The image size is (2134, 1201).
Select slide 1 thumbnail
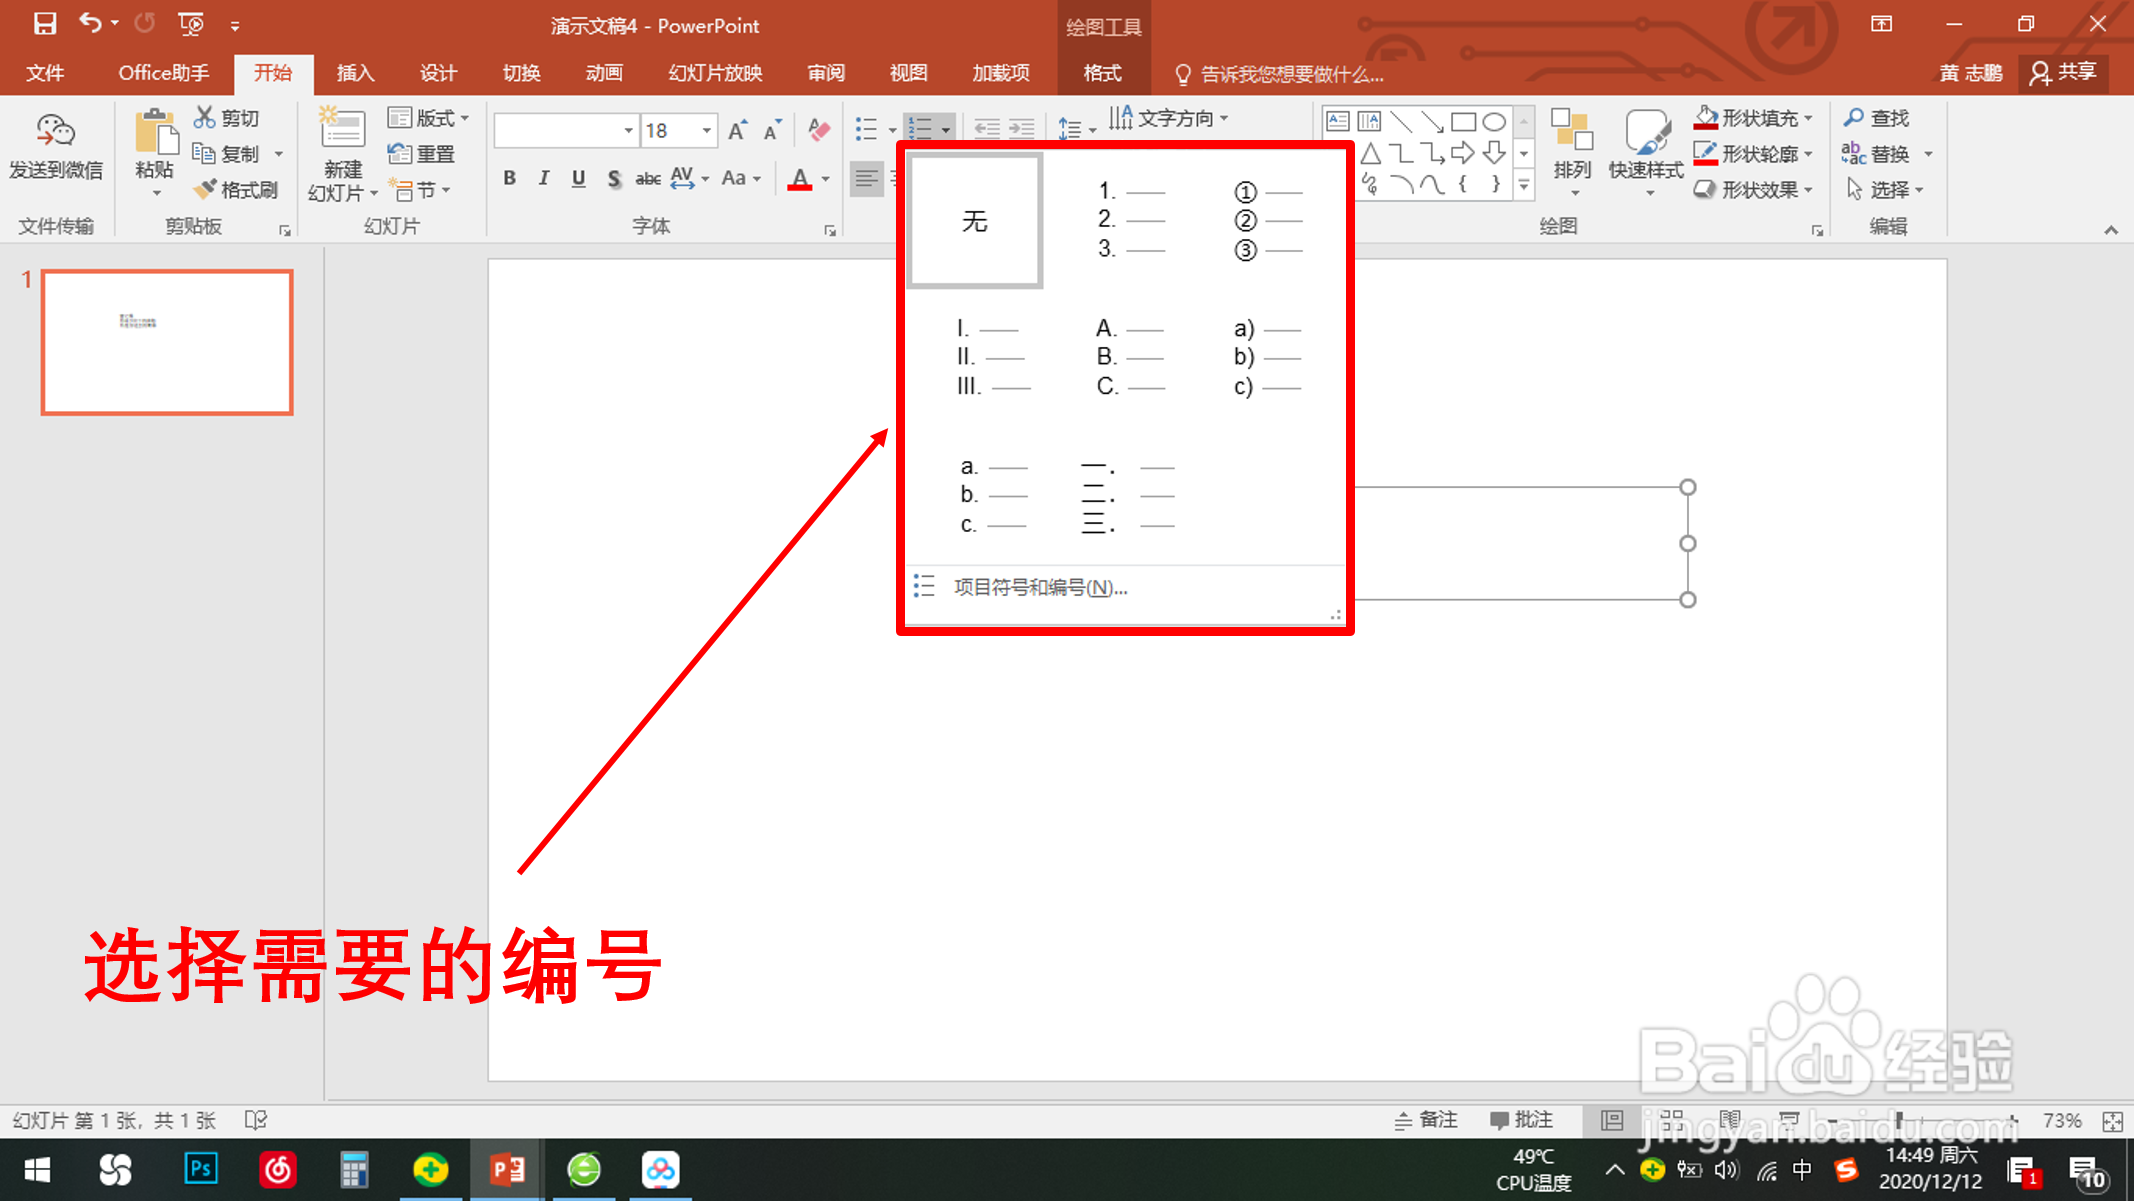[167, 342]
